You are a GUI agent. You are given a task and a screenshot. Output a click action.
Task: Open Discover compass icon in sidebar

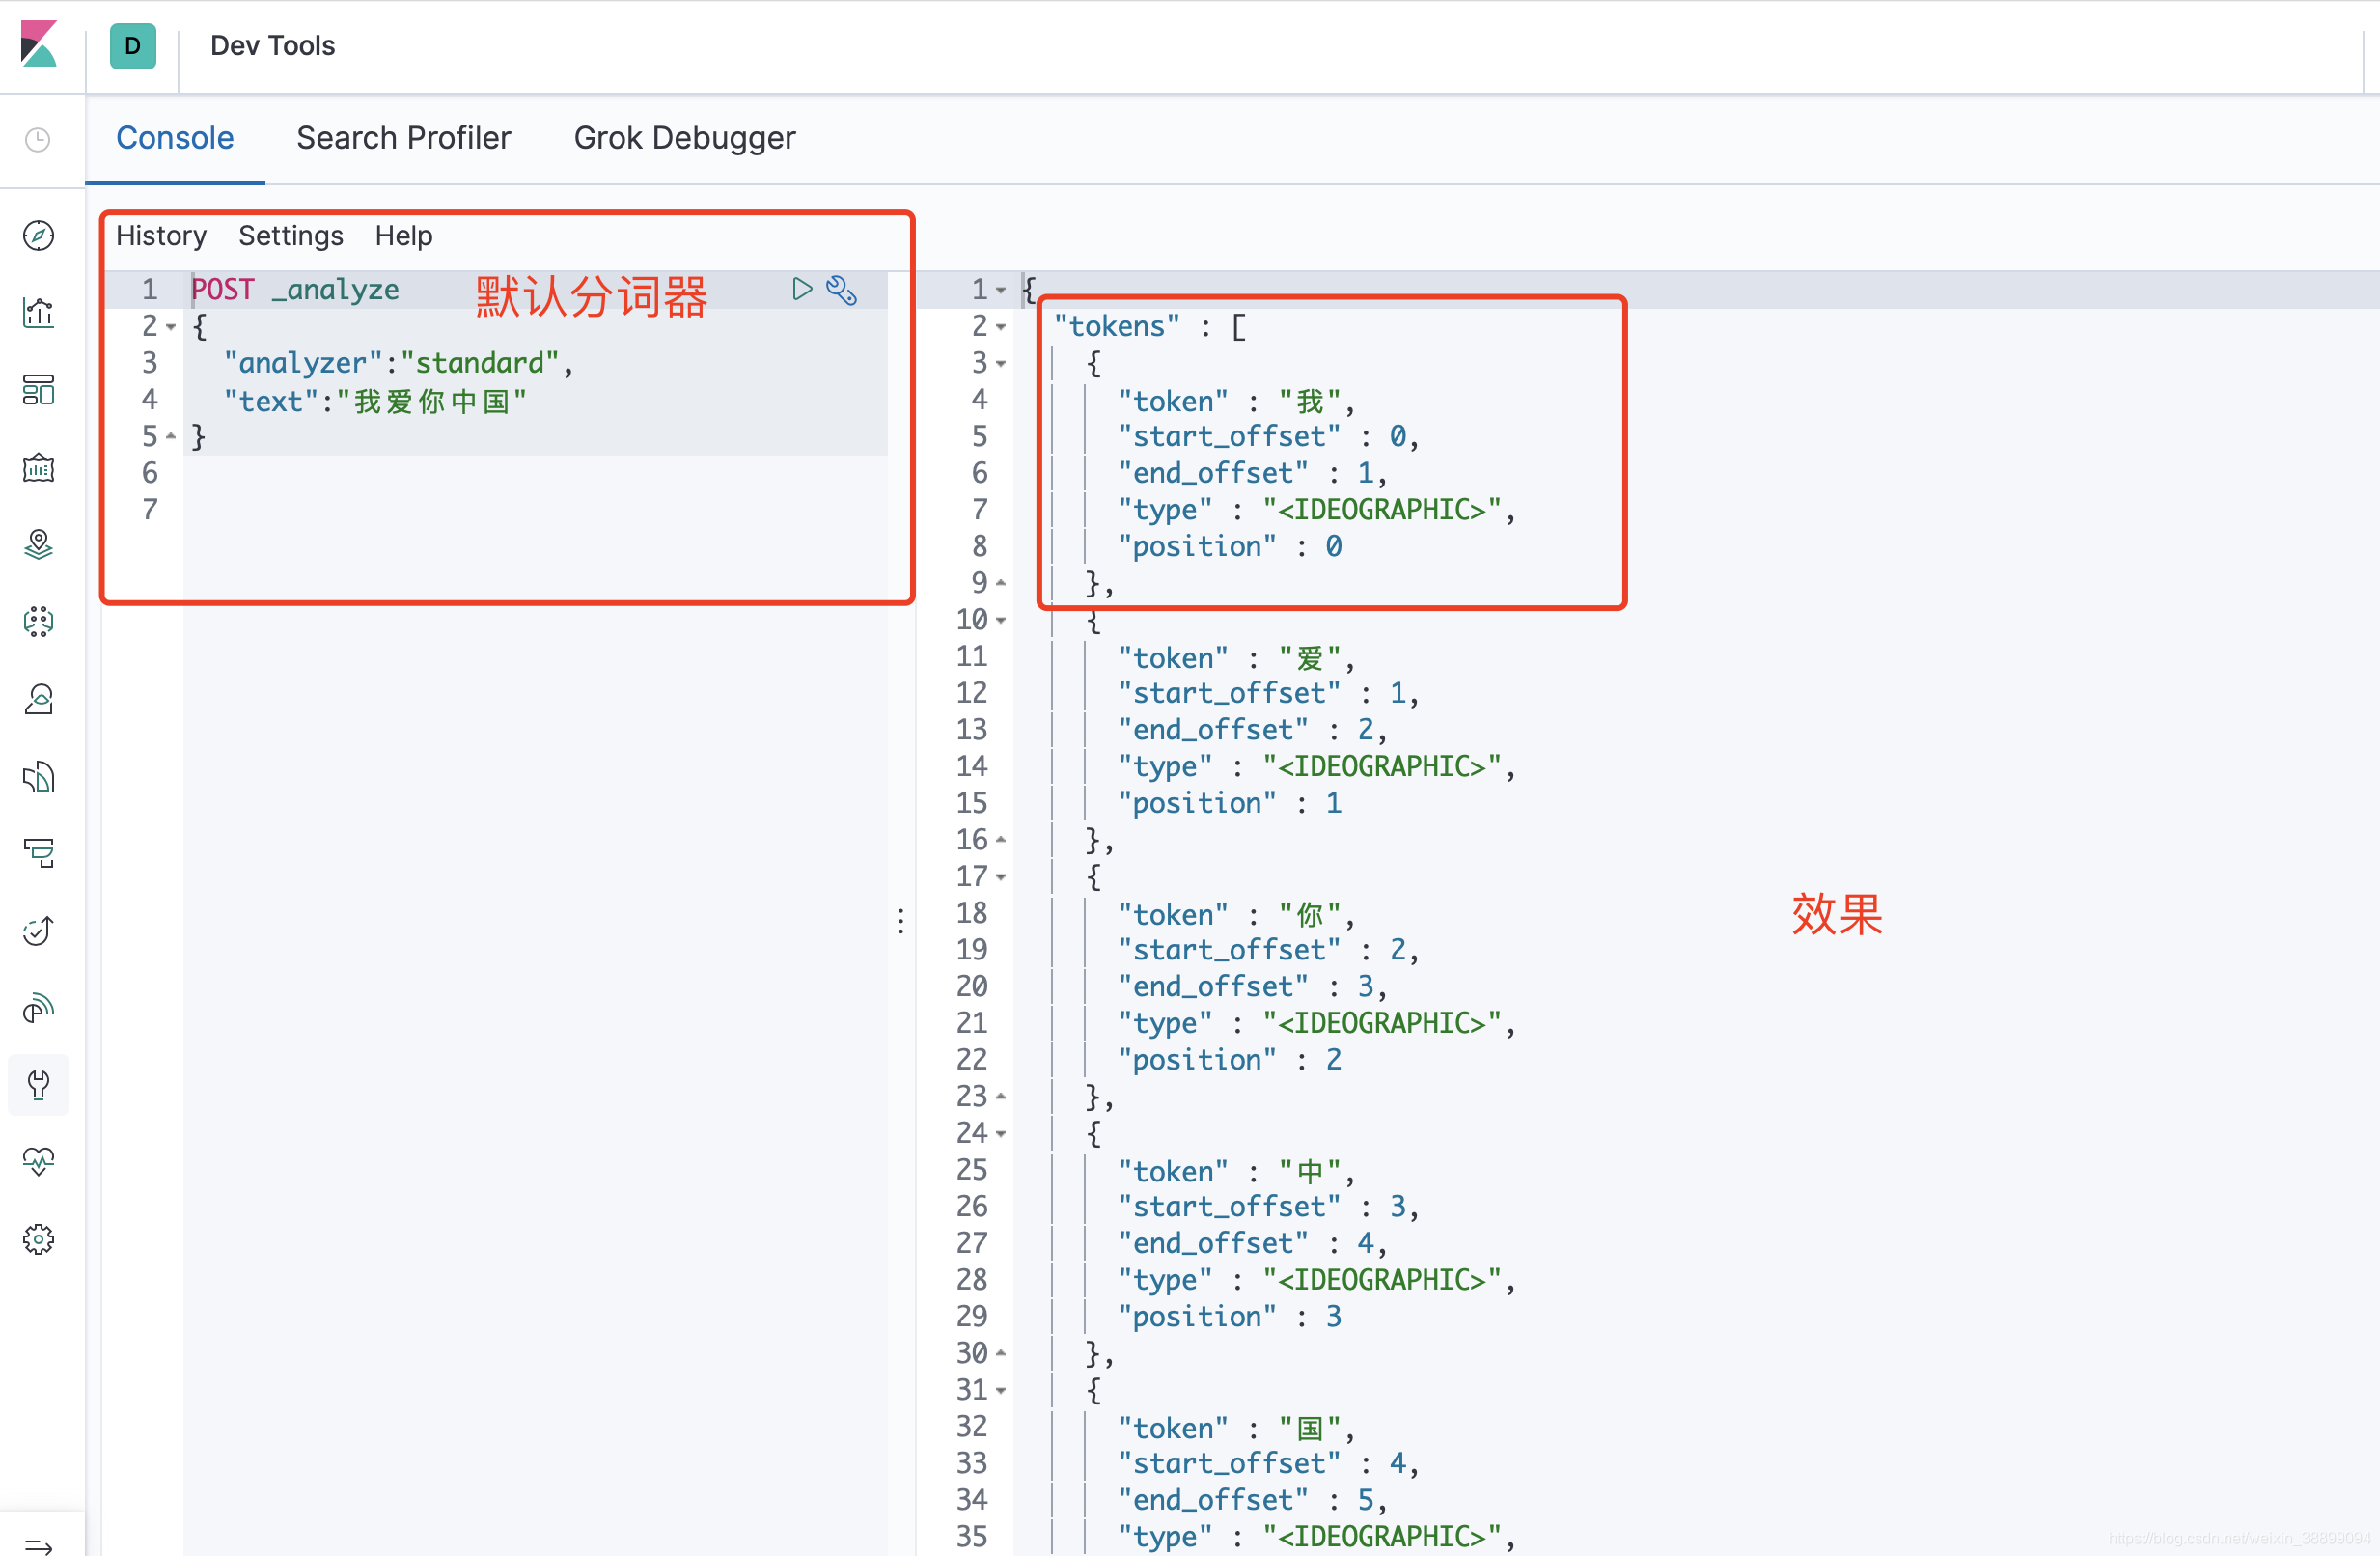(38, 236)
